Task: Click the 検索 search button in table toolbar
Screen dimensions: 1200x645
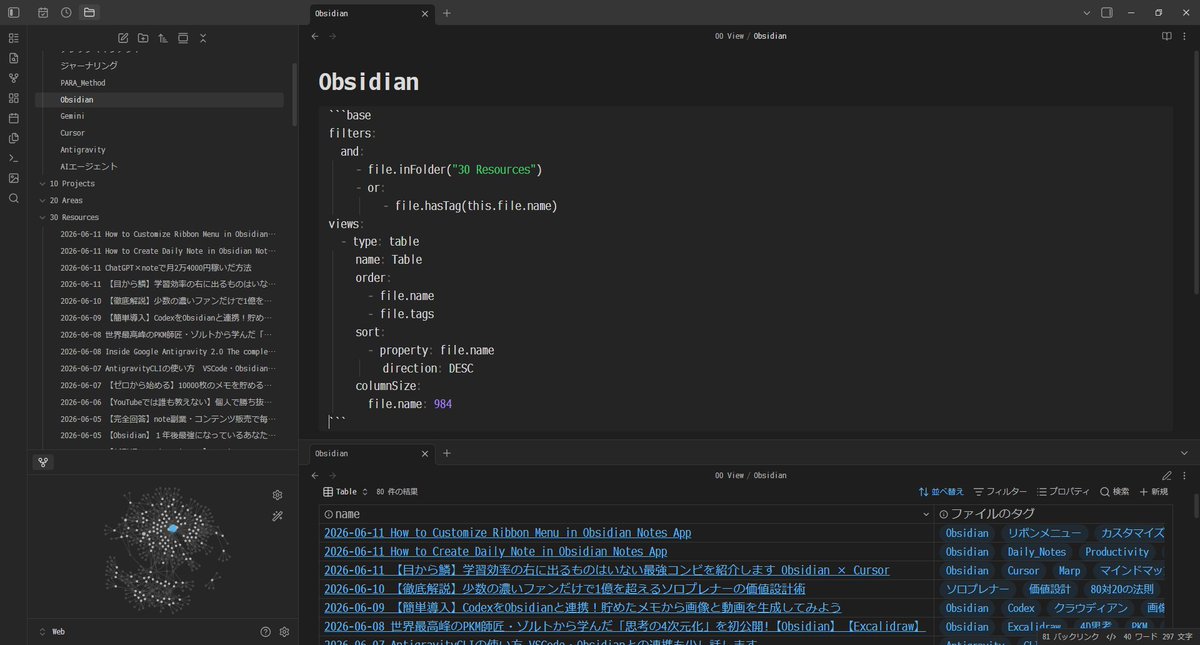Action: tap(1115, 492)
